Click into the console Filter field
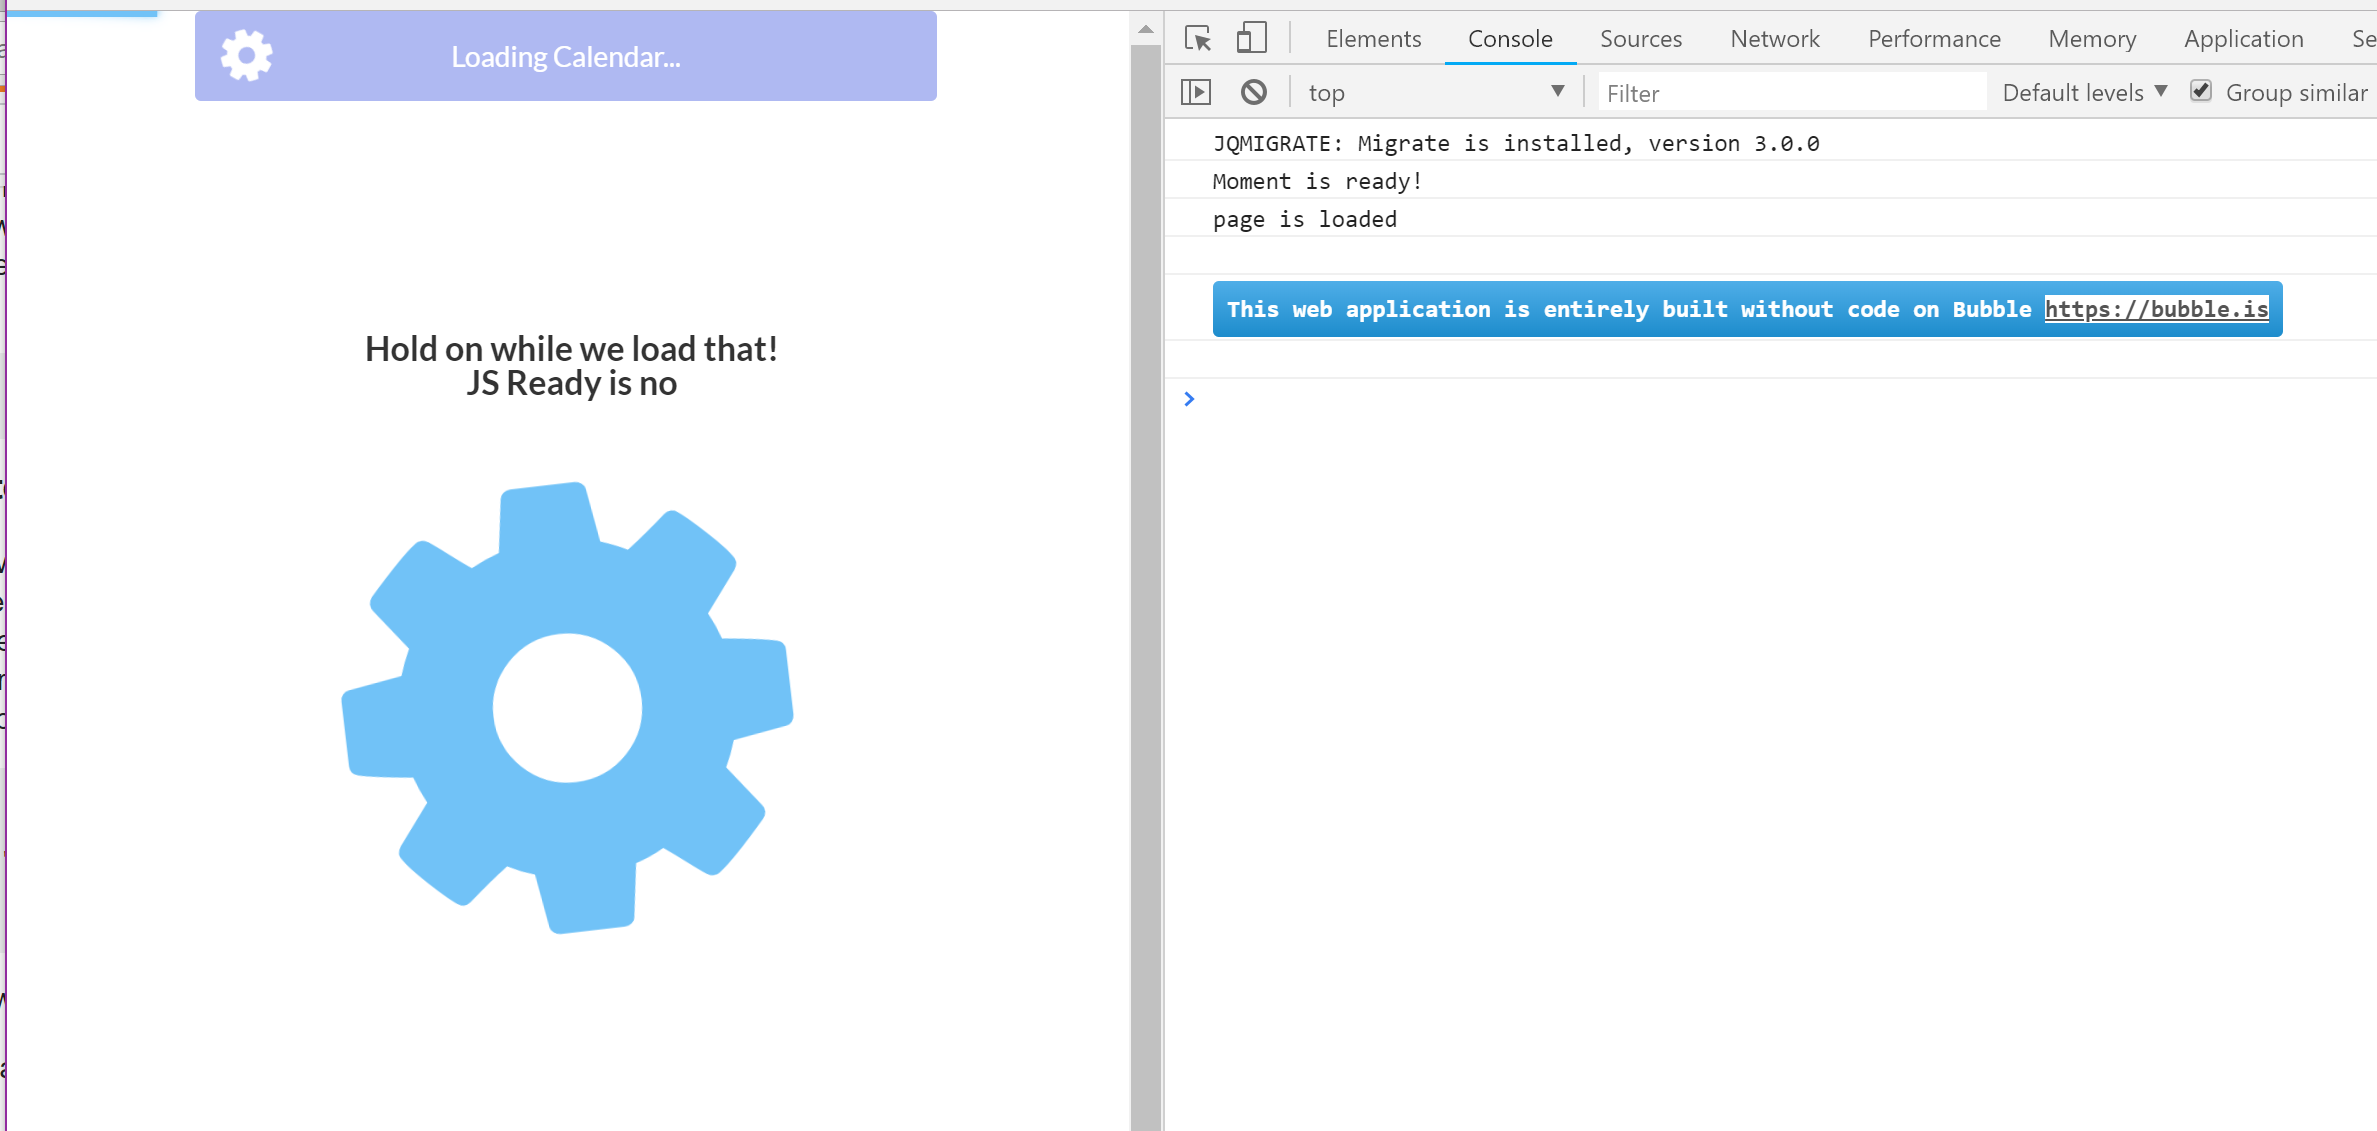The height and width of the screenshot is (1131, 2377). [1790, 93]
